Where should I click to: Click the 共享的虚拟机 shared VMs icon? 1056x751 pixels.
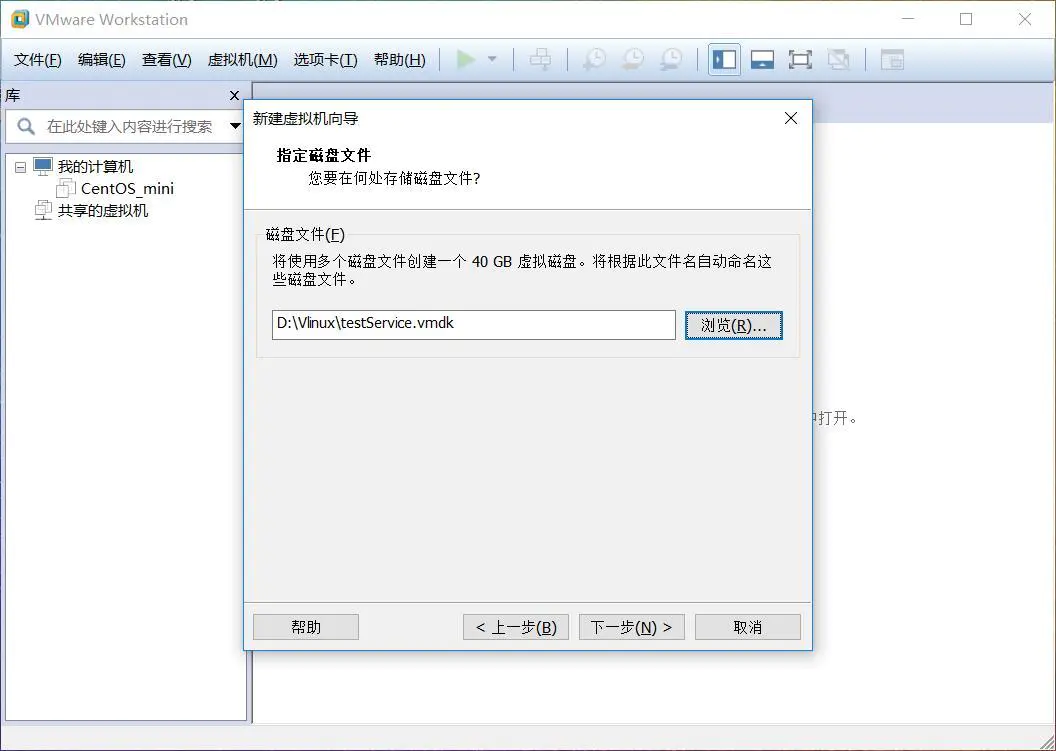[43, 210]
